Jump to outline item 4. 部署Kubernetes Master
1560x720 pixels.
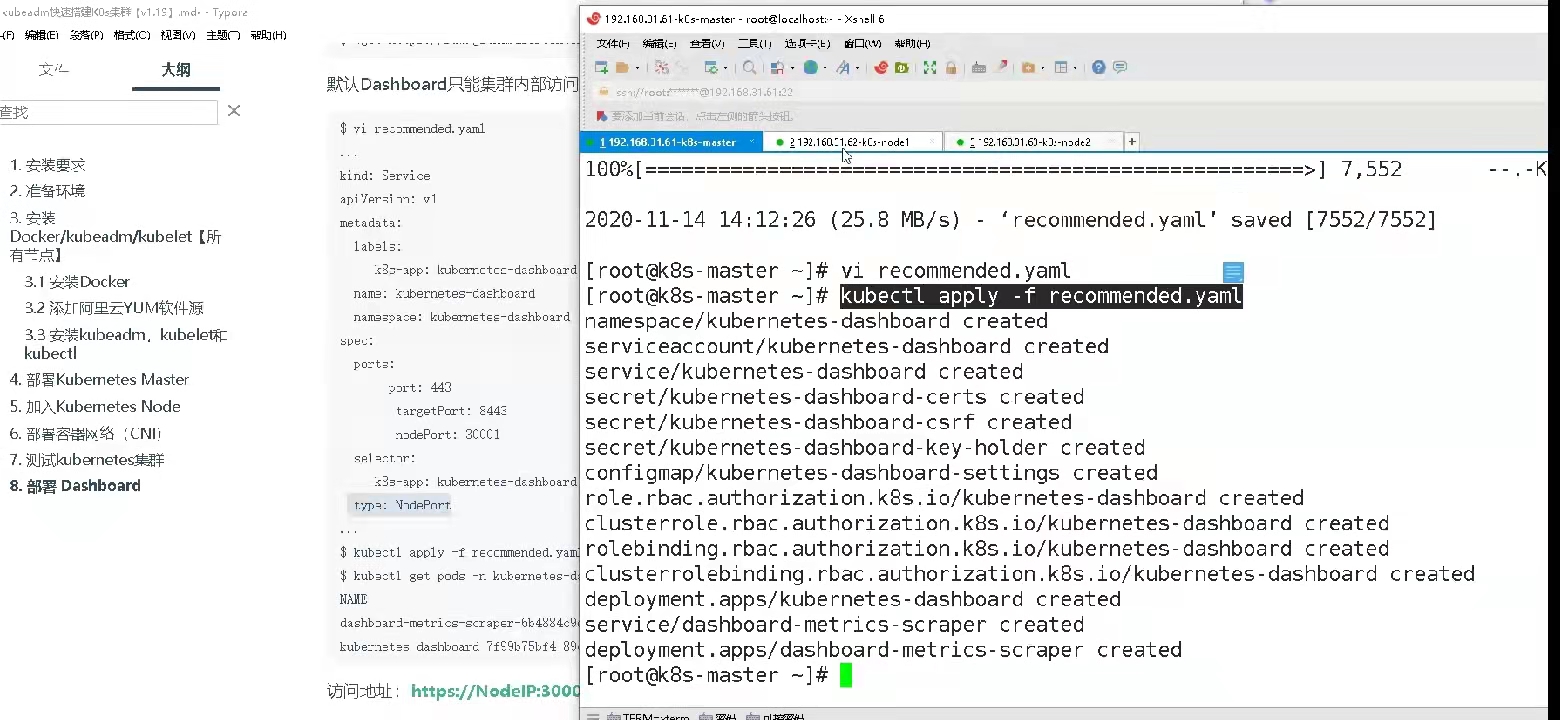click(99, 380)
